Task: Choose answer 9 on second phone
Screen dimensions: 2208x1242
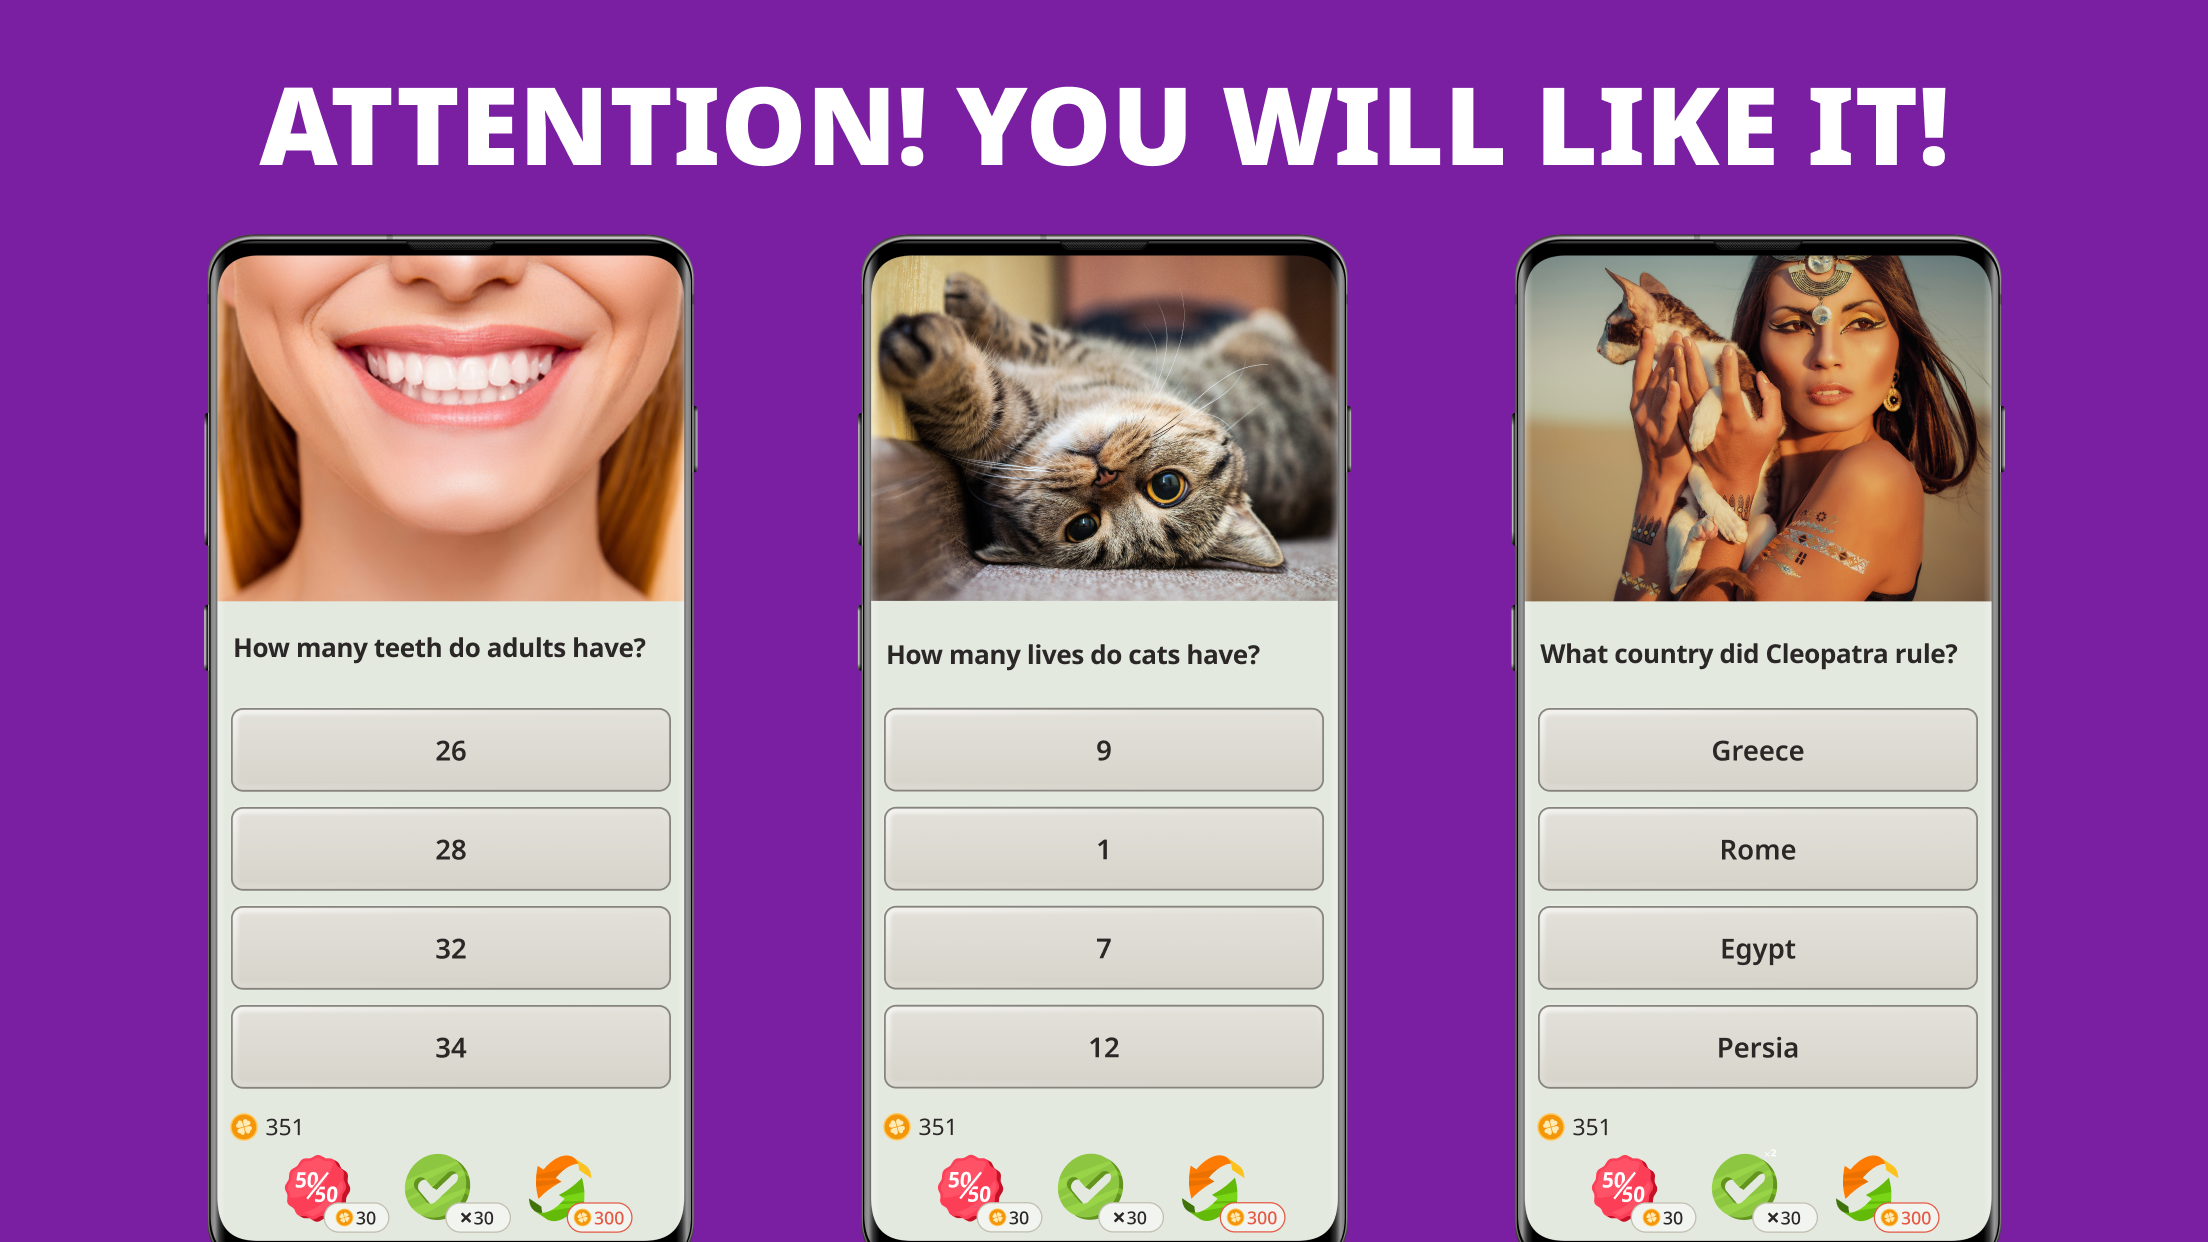Action: click(x=1104, y=749)
